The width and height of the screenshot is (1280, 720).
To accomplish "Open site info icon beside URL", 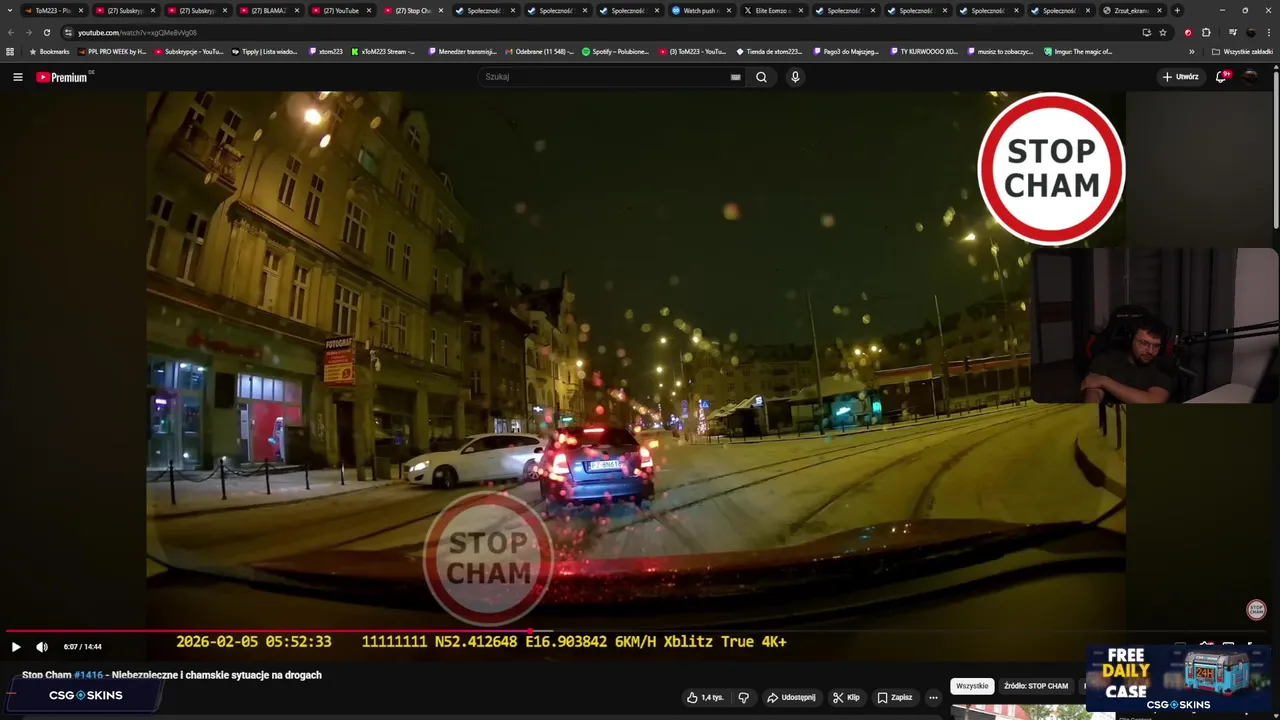I will [x=68, y=32].
